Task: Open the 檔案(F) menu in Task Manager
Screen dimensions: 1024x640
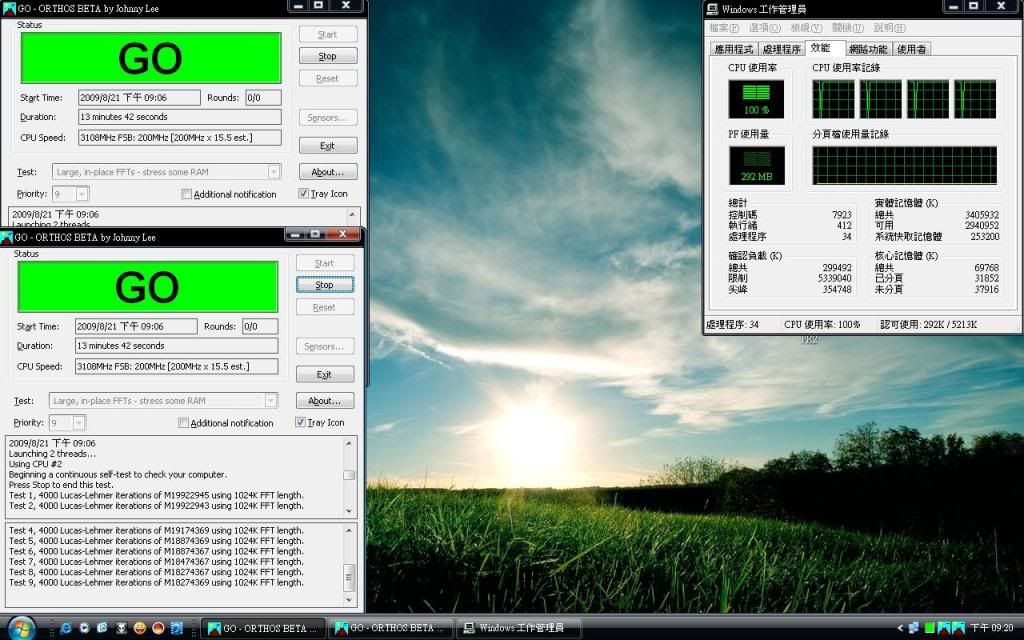Action: [x=725, y=28]
